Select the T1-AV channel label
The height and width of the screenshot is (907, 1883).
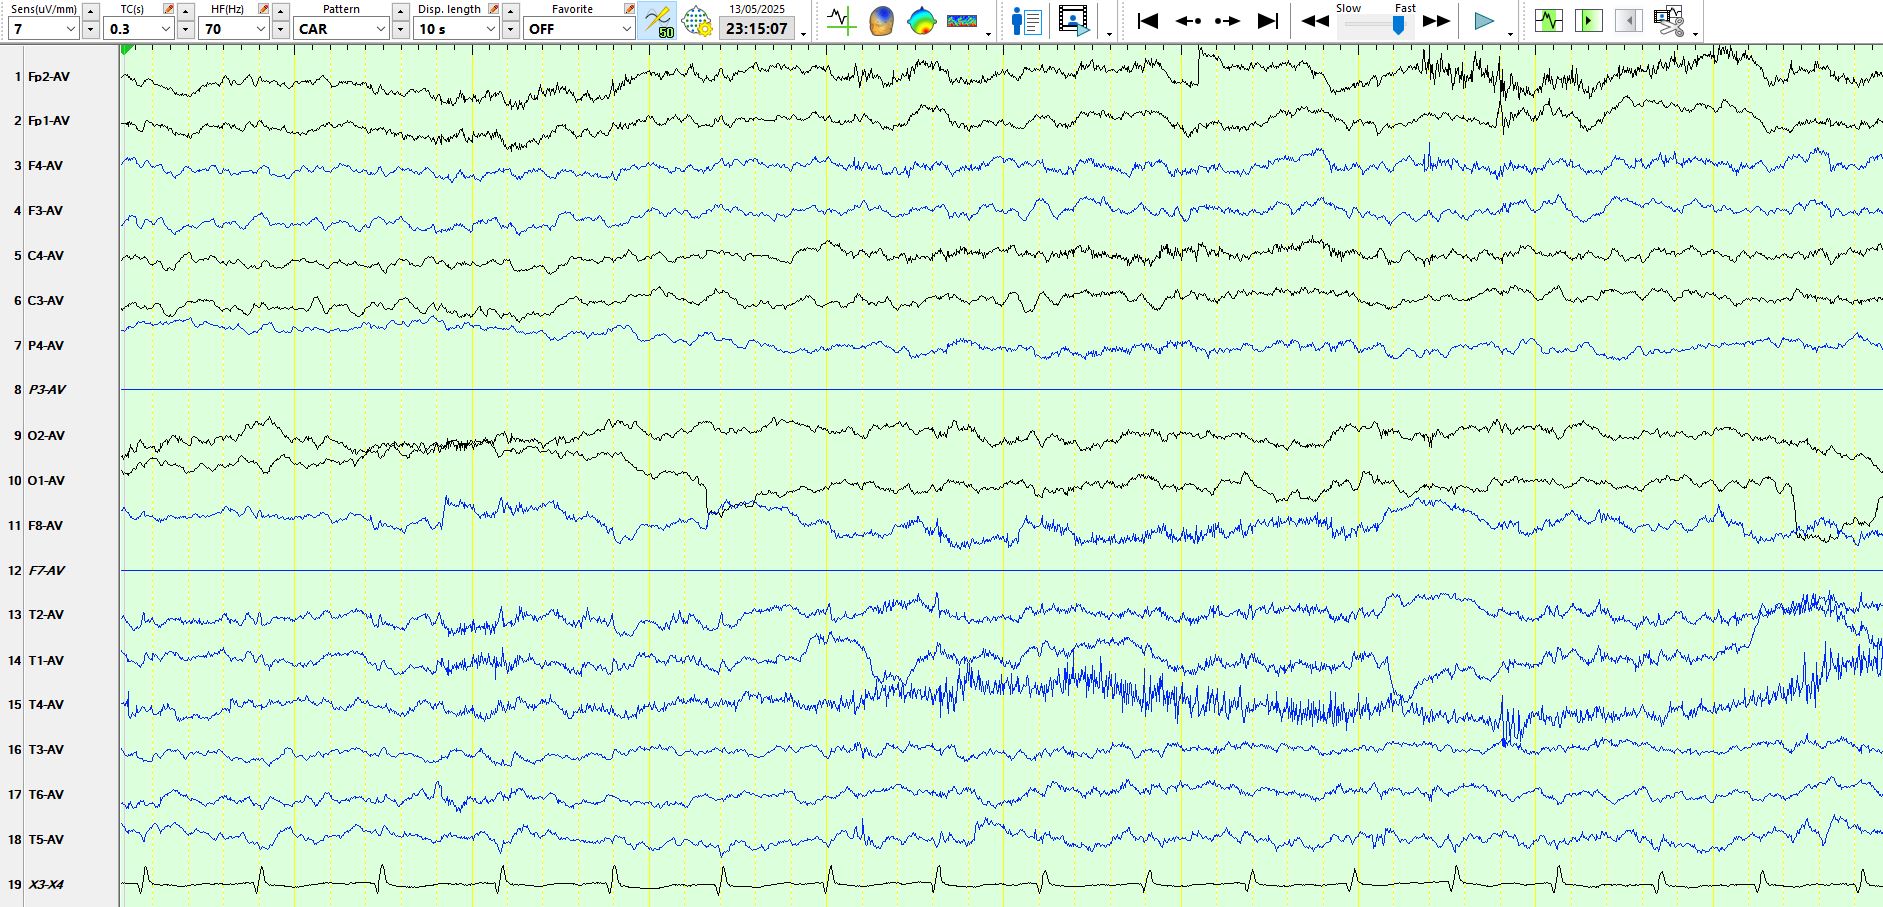[x=46, y=660]
